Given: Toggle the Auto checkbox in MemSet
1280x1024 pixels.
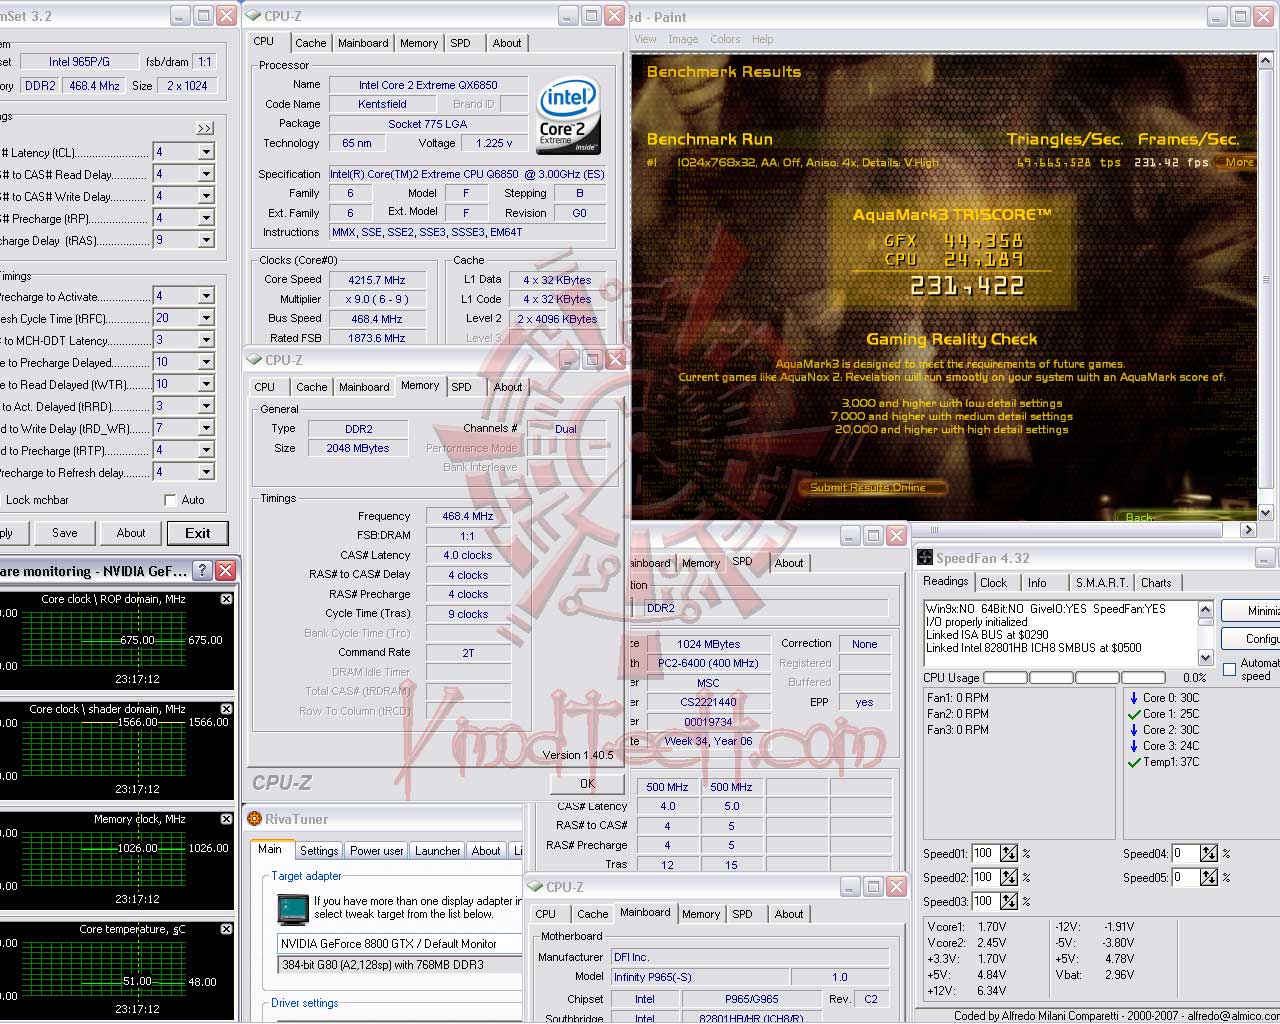Looking at the screenshot, I should pos(170,500).
